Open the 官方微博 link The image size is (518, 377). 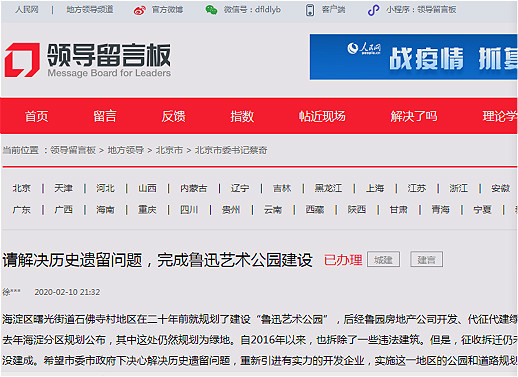(x=167, y=10)
